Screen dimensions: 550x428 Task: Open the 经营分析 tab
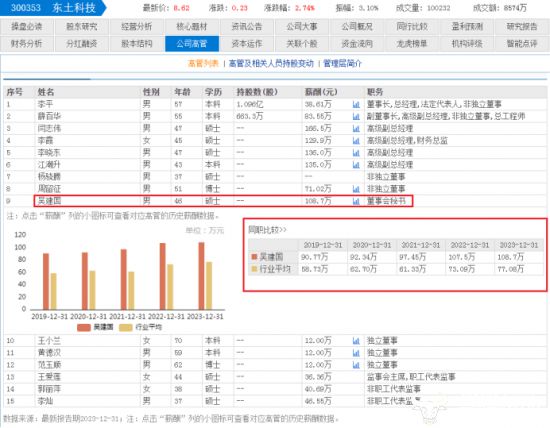[137, 26]
